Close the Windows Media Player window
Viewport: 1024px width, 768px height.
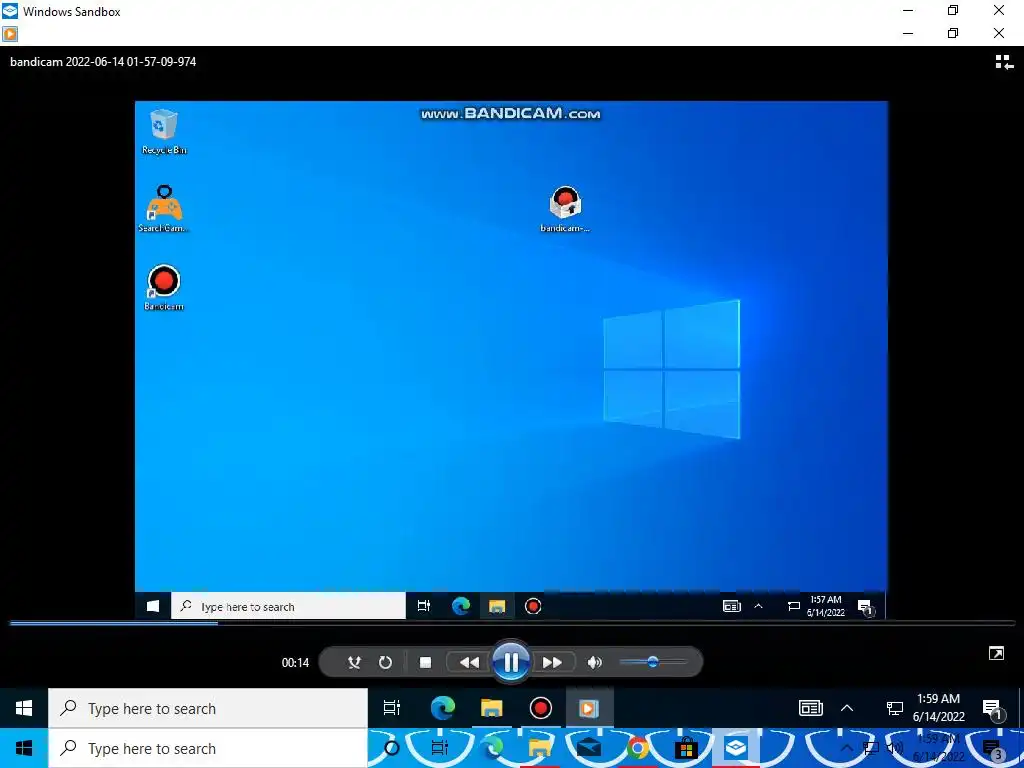[x=999, y=33]
